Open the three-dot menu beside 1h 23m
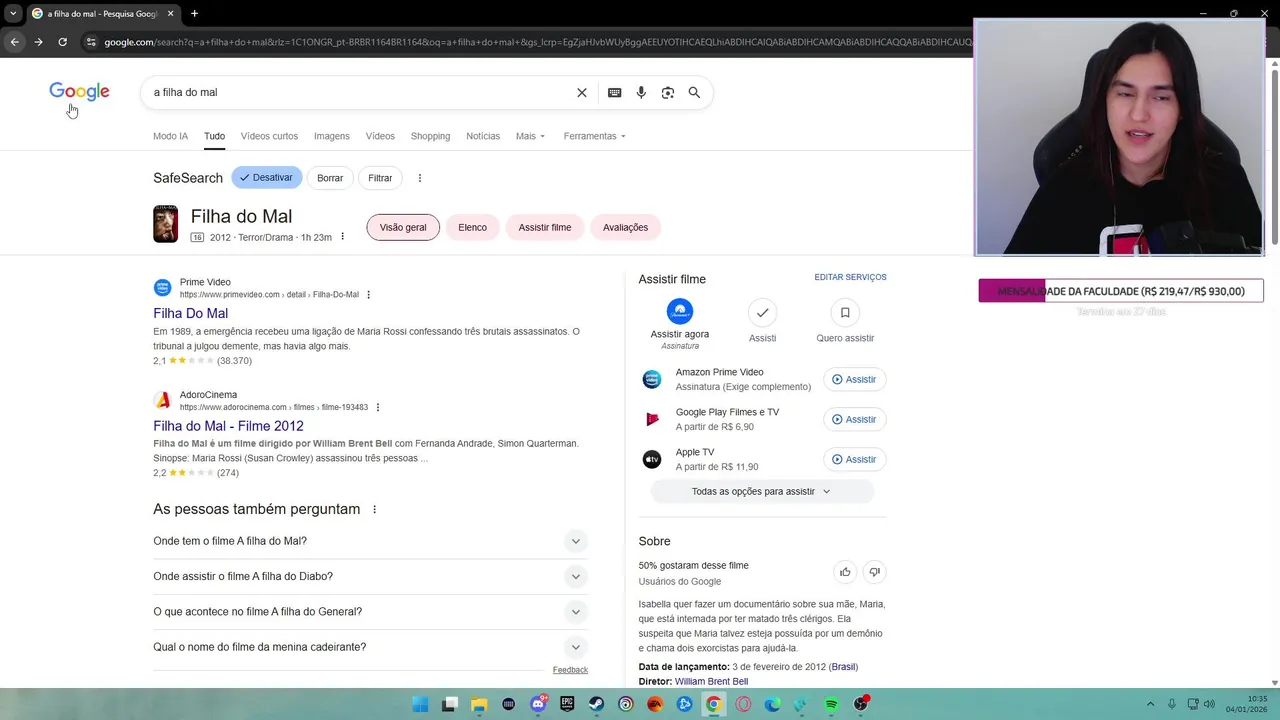 tap(342, 237)
